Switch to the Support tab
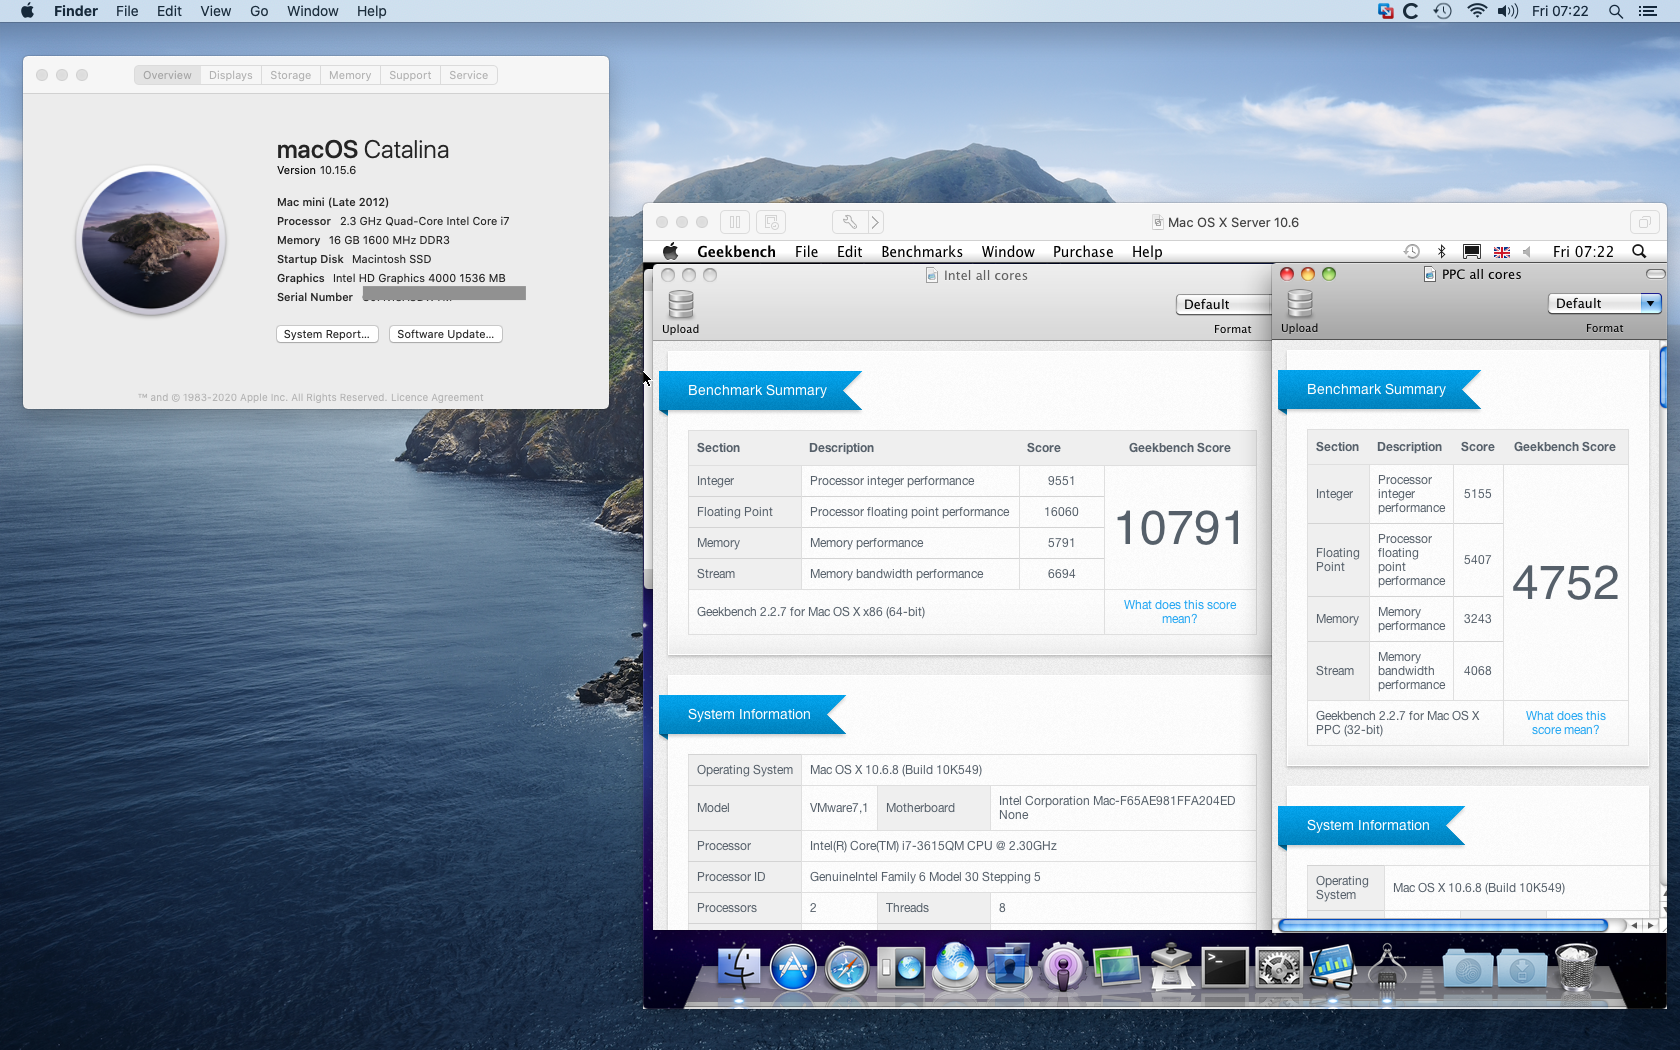The image size is (1680, 1050). [x=410, y=75]
